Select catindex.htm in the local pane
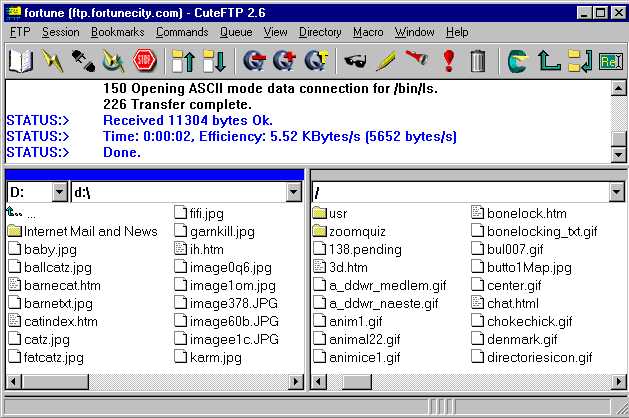The height and width of the screenshot is (418, 629). pyautogui.click(x=60, y=321)
